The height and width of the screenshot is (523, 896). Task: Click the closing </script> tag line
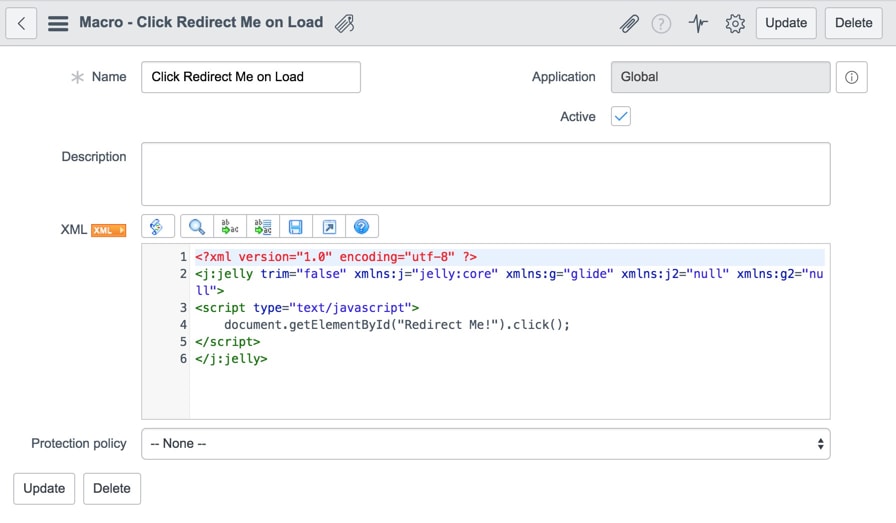(227, 342)
